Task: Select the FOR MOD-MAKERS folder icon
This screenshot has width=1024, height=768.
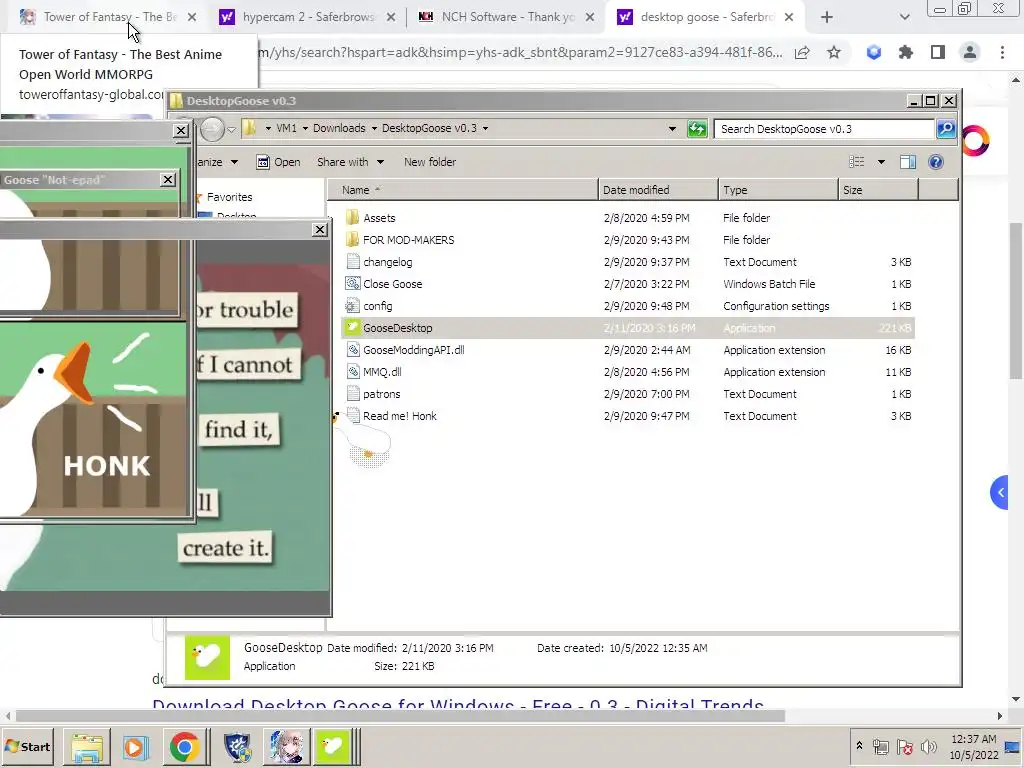Action: pos(353,240)
